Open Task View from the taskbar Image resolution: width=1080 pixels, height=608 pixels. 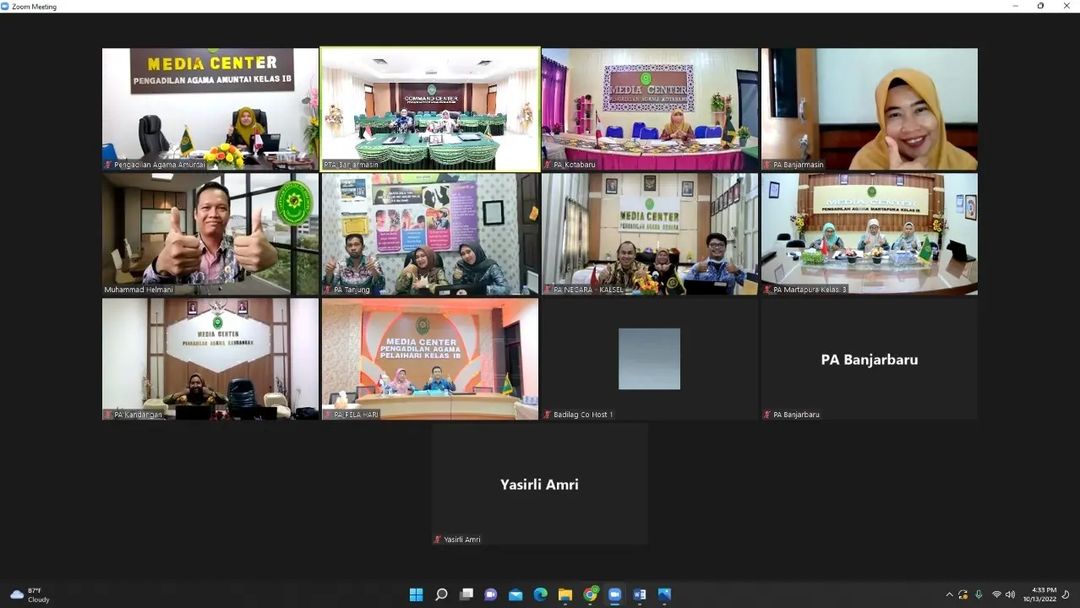(x=466, y=595)
